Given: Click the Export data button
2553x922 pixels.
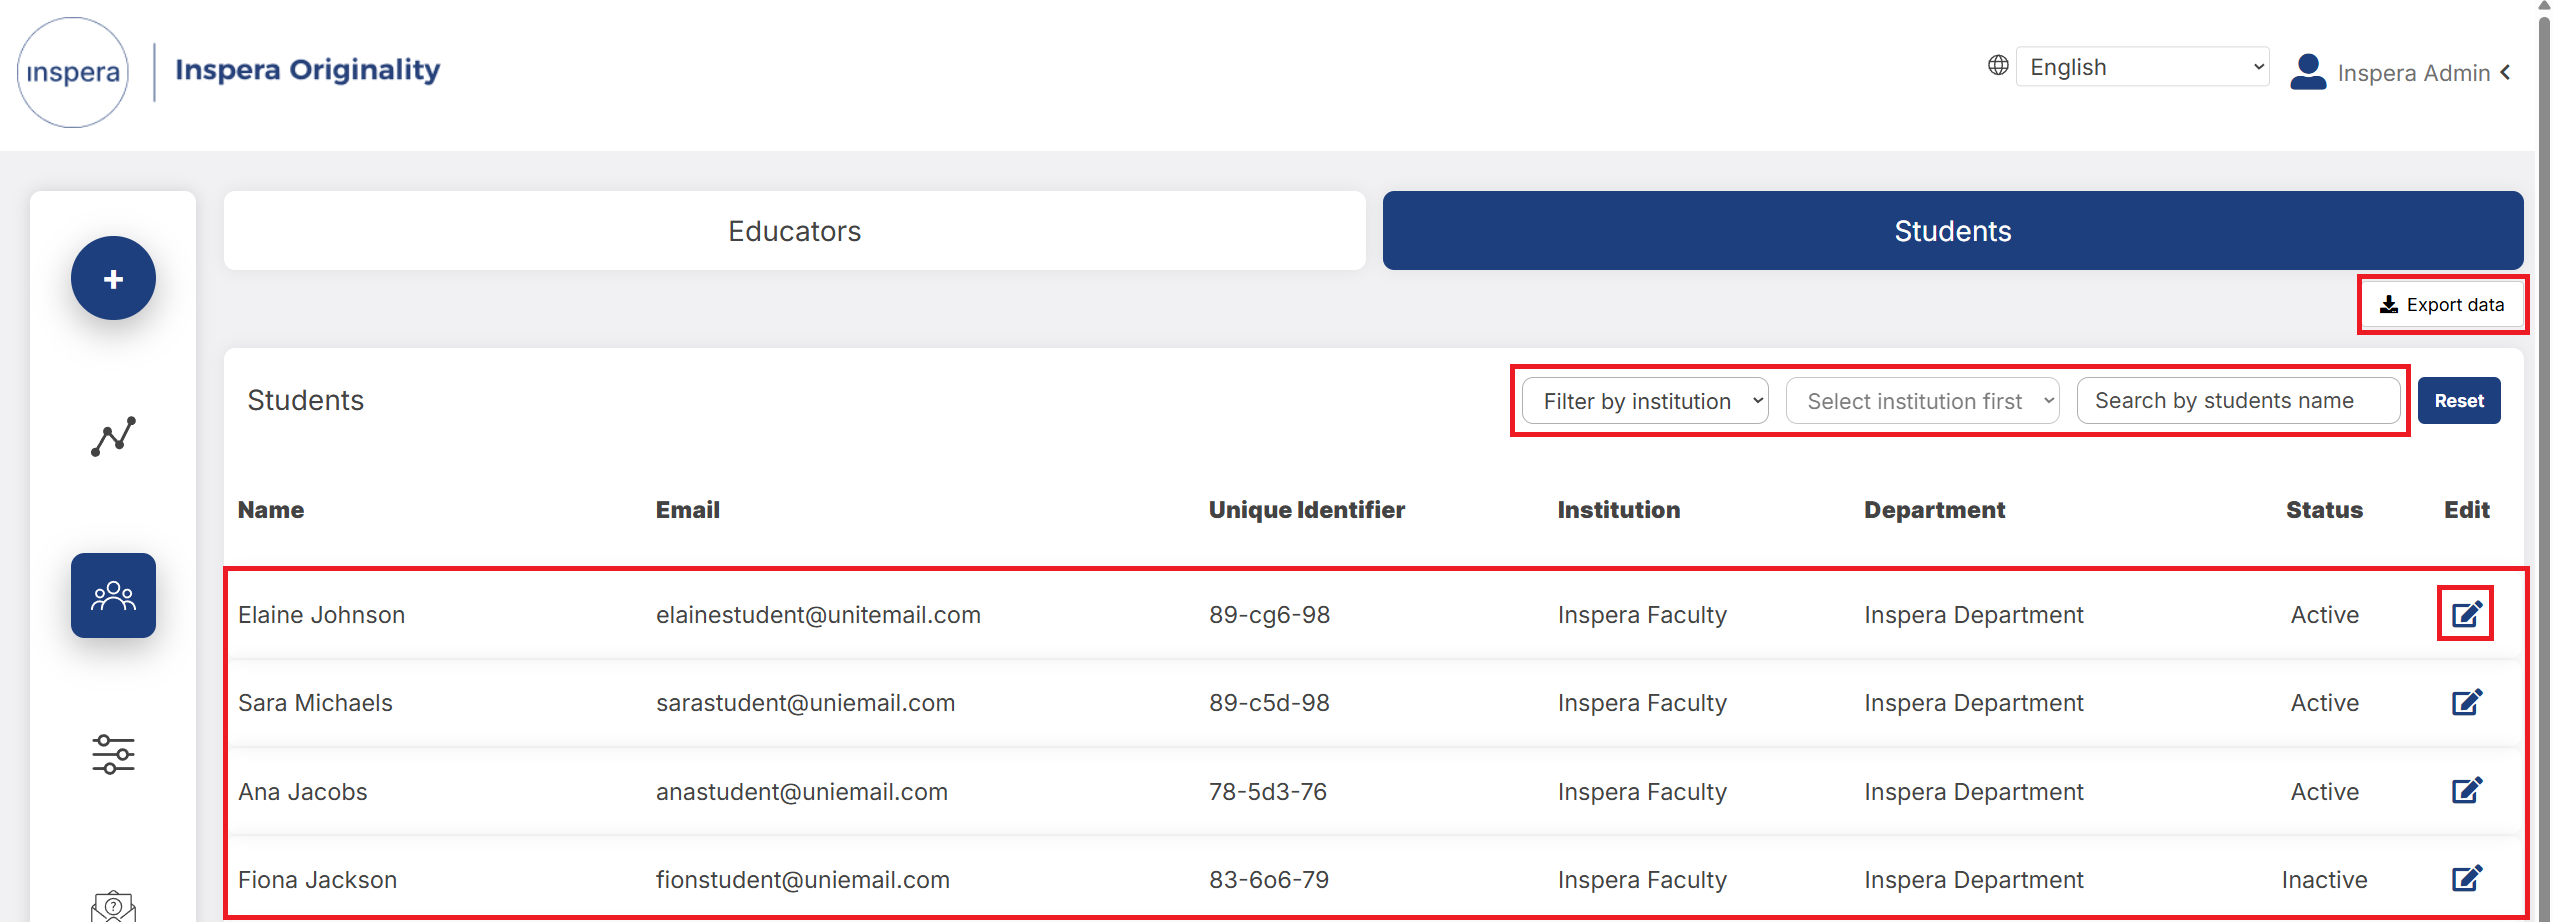Looking at the screenshot, I should pos(2442,304).
